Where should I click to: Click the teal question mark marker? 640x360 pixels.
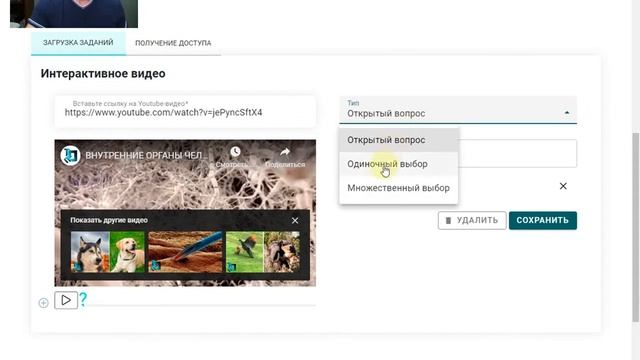coord(83,300)
